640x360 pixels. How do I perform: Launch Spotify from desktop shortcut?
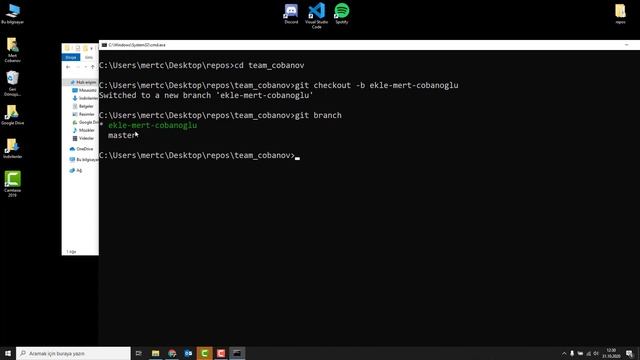pos(342,13)
